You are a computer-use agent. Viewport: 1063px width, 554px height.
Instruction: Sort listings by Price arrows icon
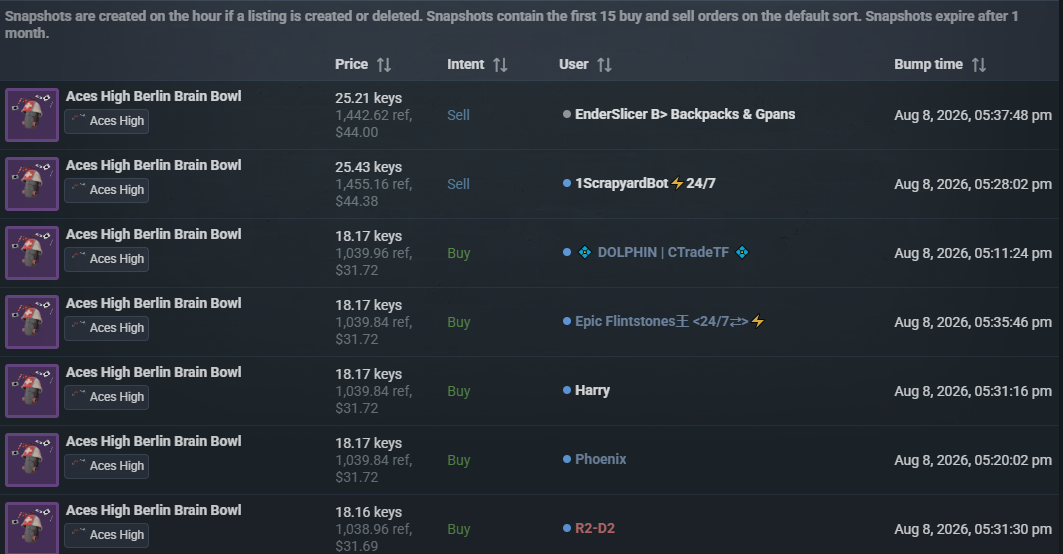(384, 64)
